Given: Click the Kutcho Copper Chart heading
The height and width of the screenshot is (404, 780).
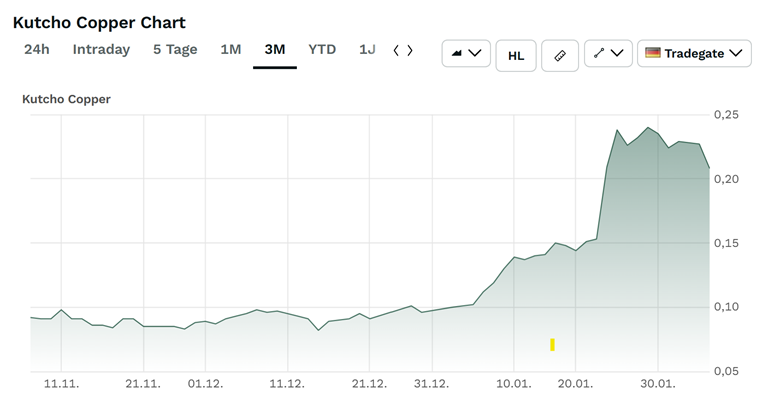Looking at the screenshot, I should 99,22.
